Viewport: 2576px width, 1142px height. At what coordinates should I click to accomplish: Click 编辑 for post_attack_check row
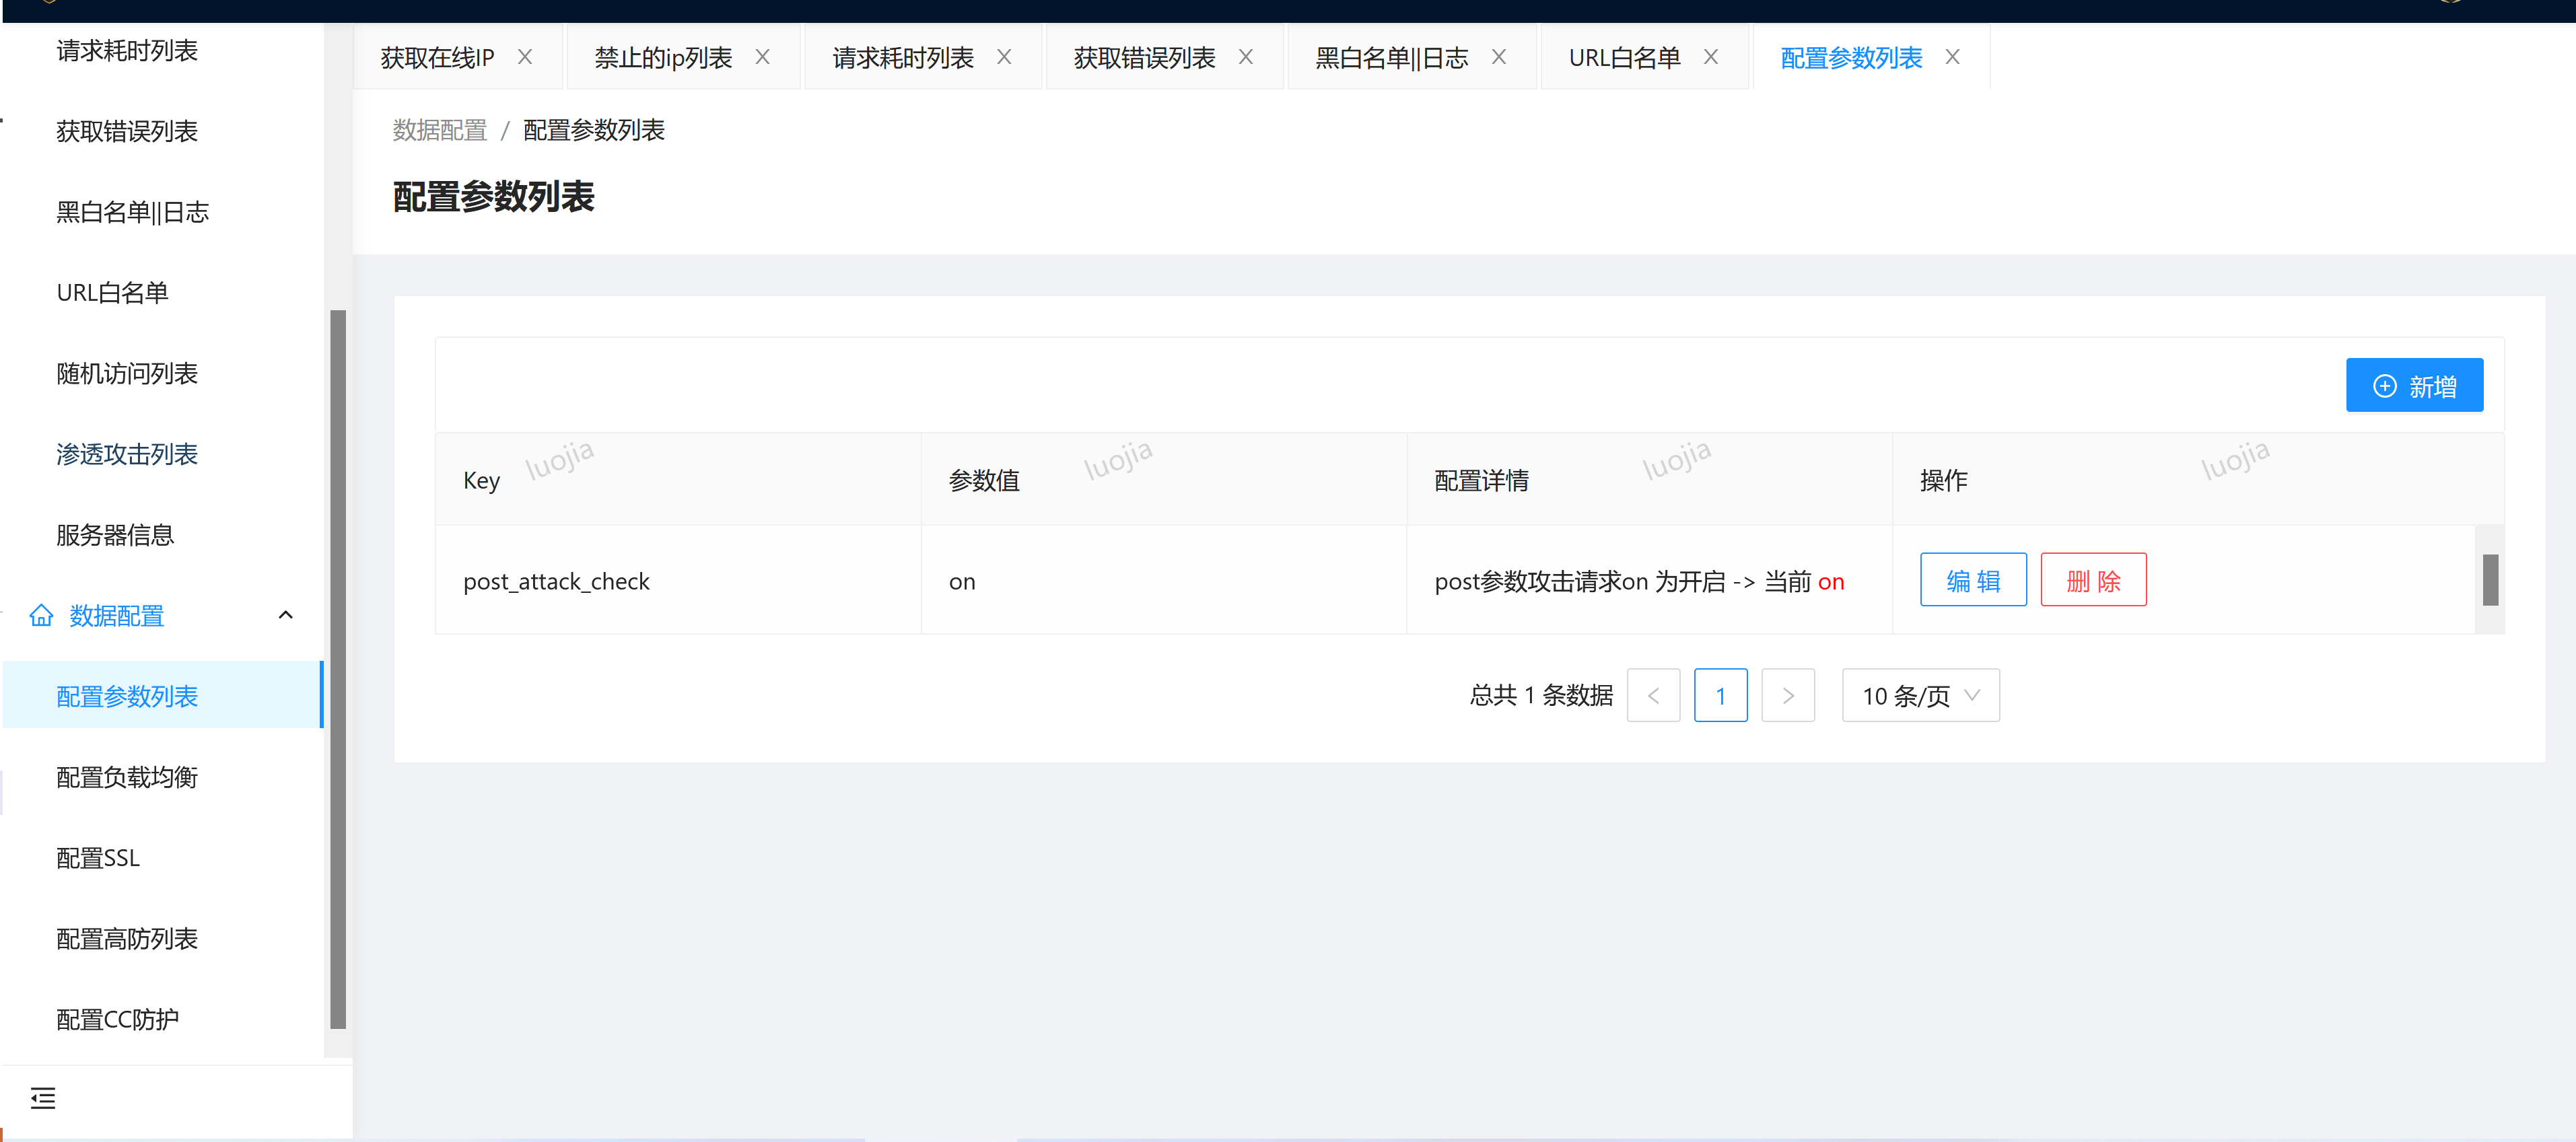pyautogui.click(x=1972, y=580)
